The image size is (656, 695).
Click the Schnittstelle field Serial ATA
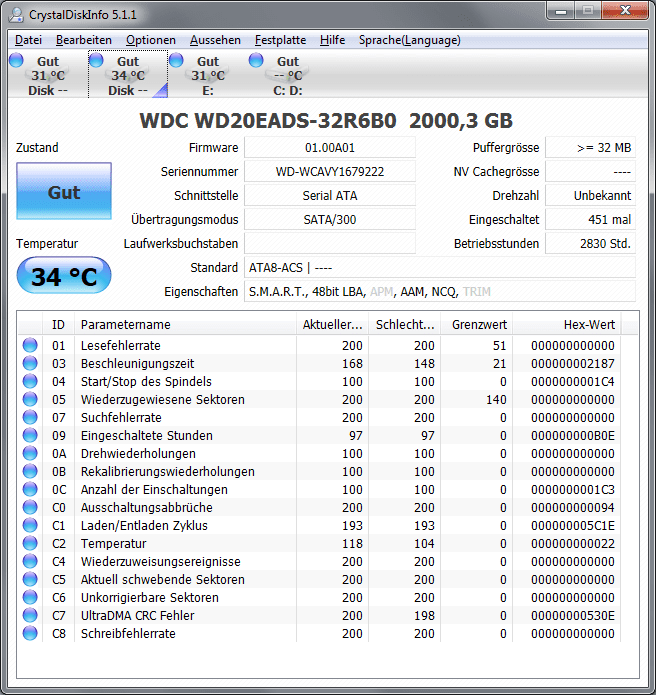[x=330, y=195]
